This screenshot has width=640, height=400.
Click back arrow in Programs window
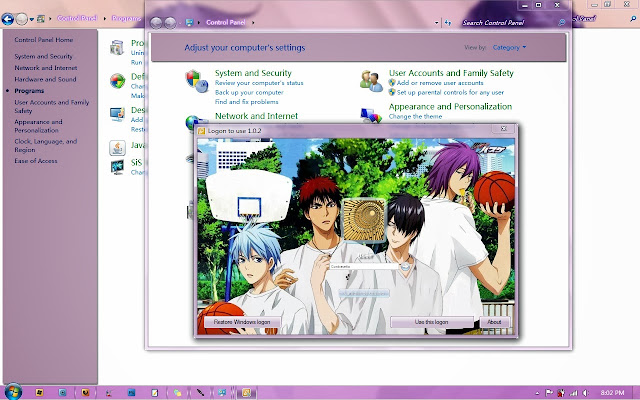coord(7,19)
